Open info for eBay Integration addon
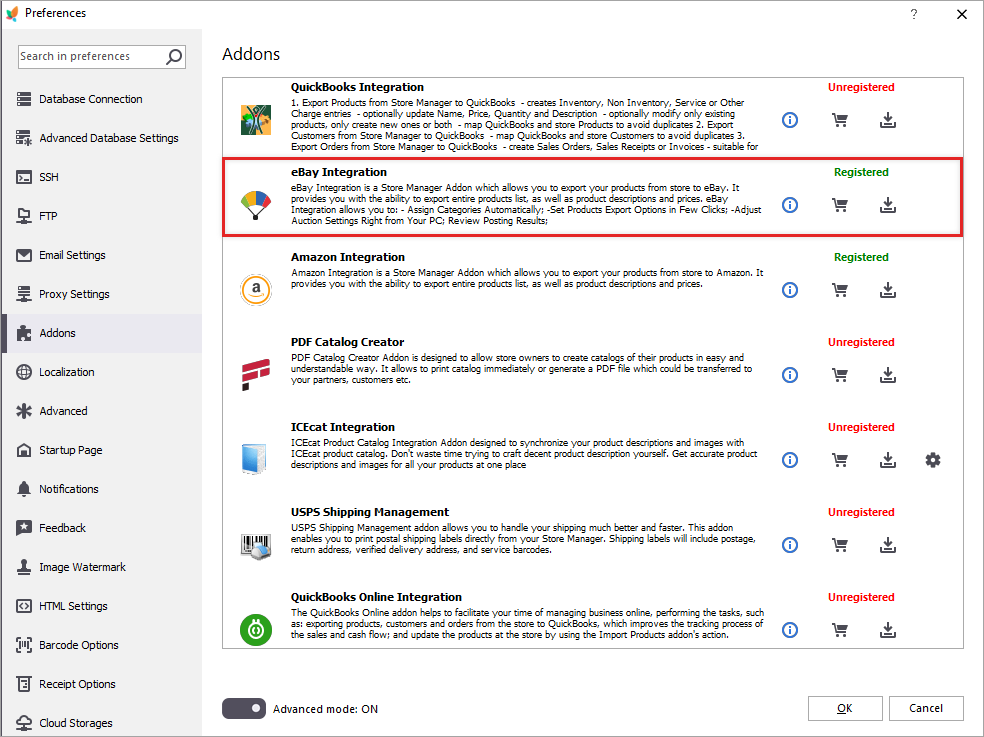Screen dimensions: 984x737 coord(789,205)
